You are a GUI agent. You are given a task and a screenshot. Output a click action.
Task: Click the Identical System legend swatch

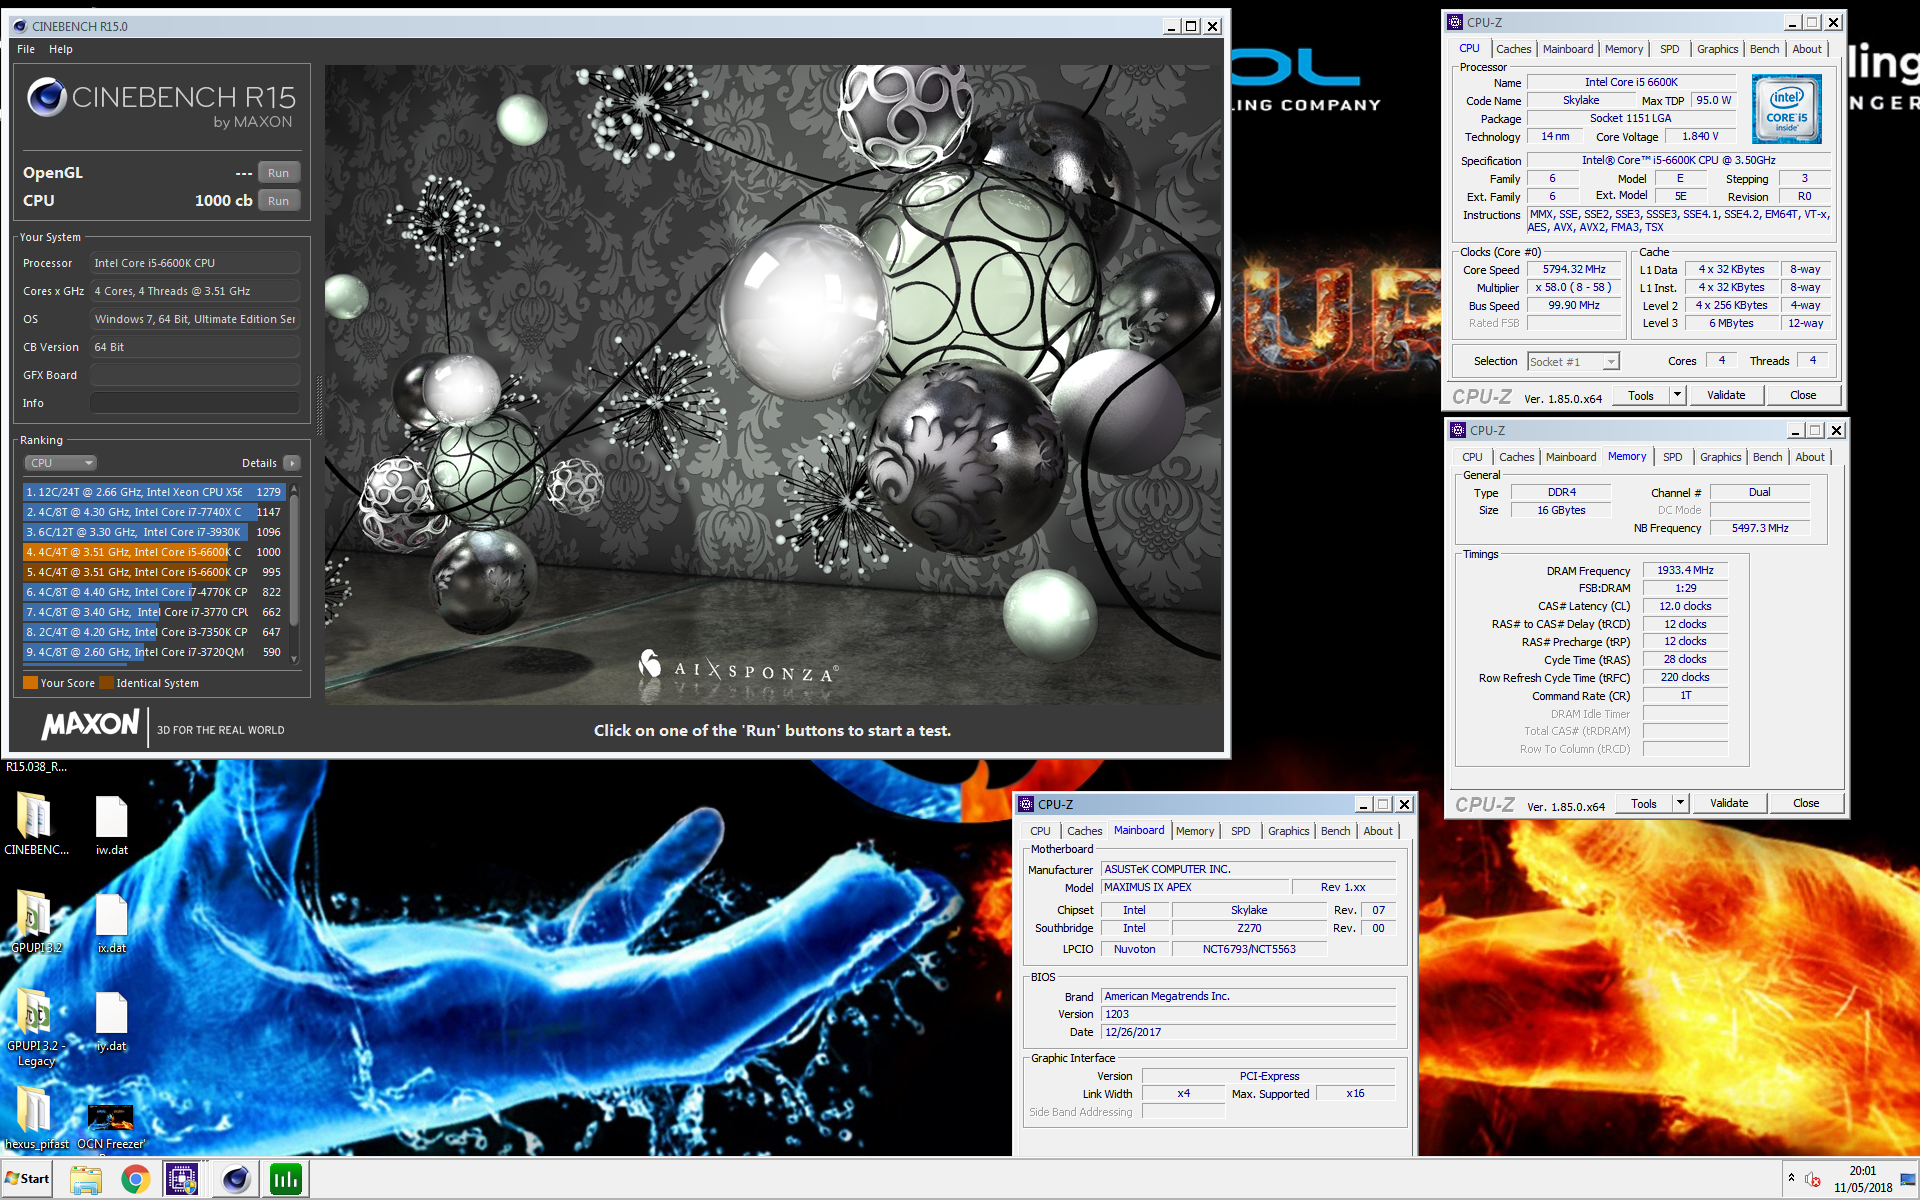pos(106,683)
